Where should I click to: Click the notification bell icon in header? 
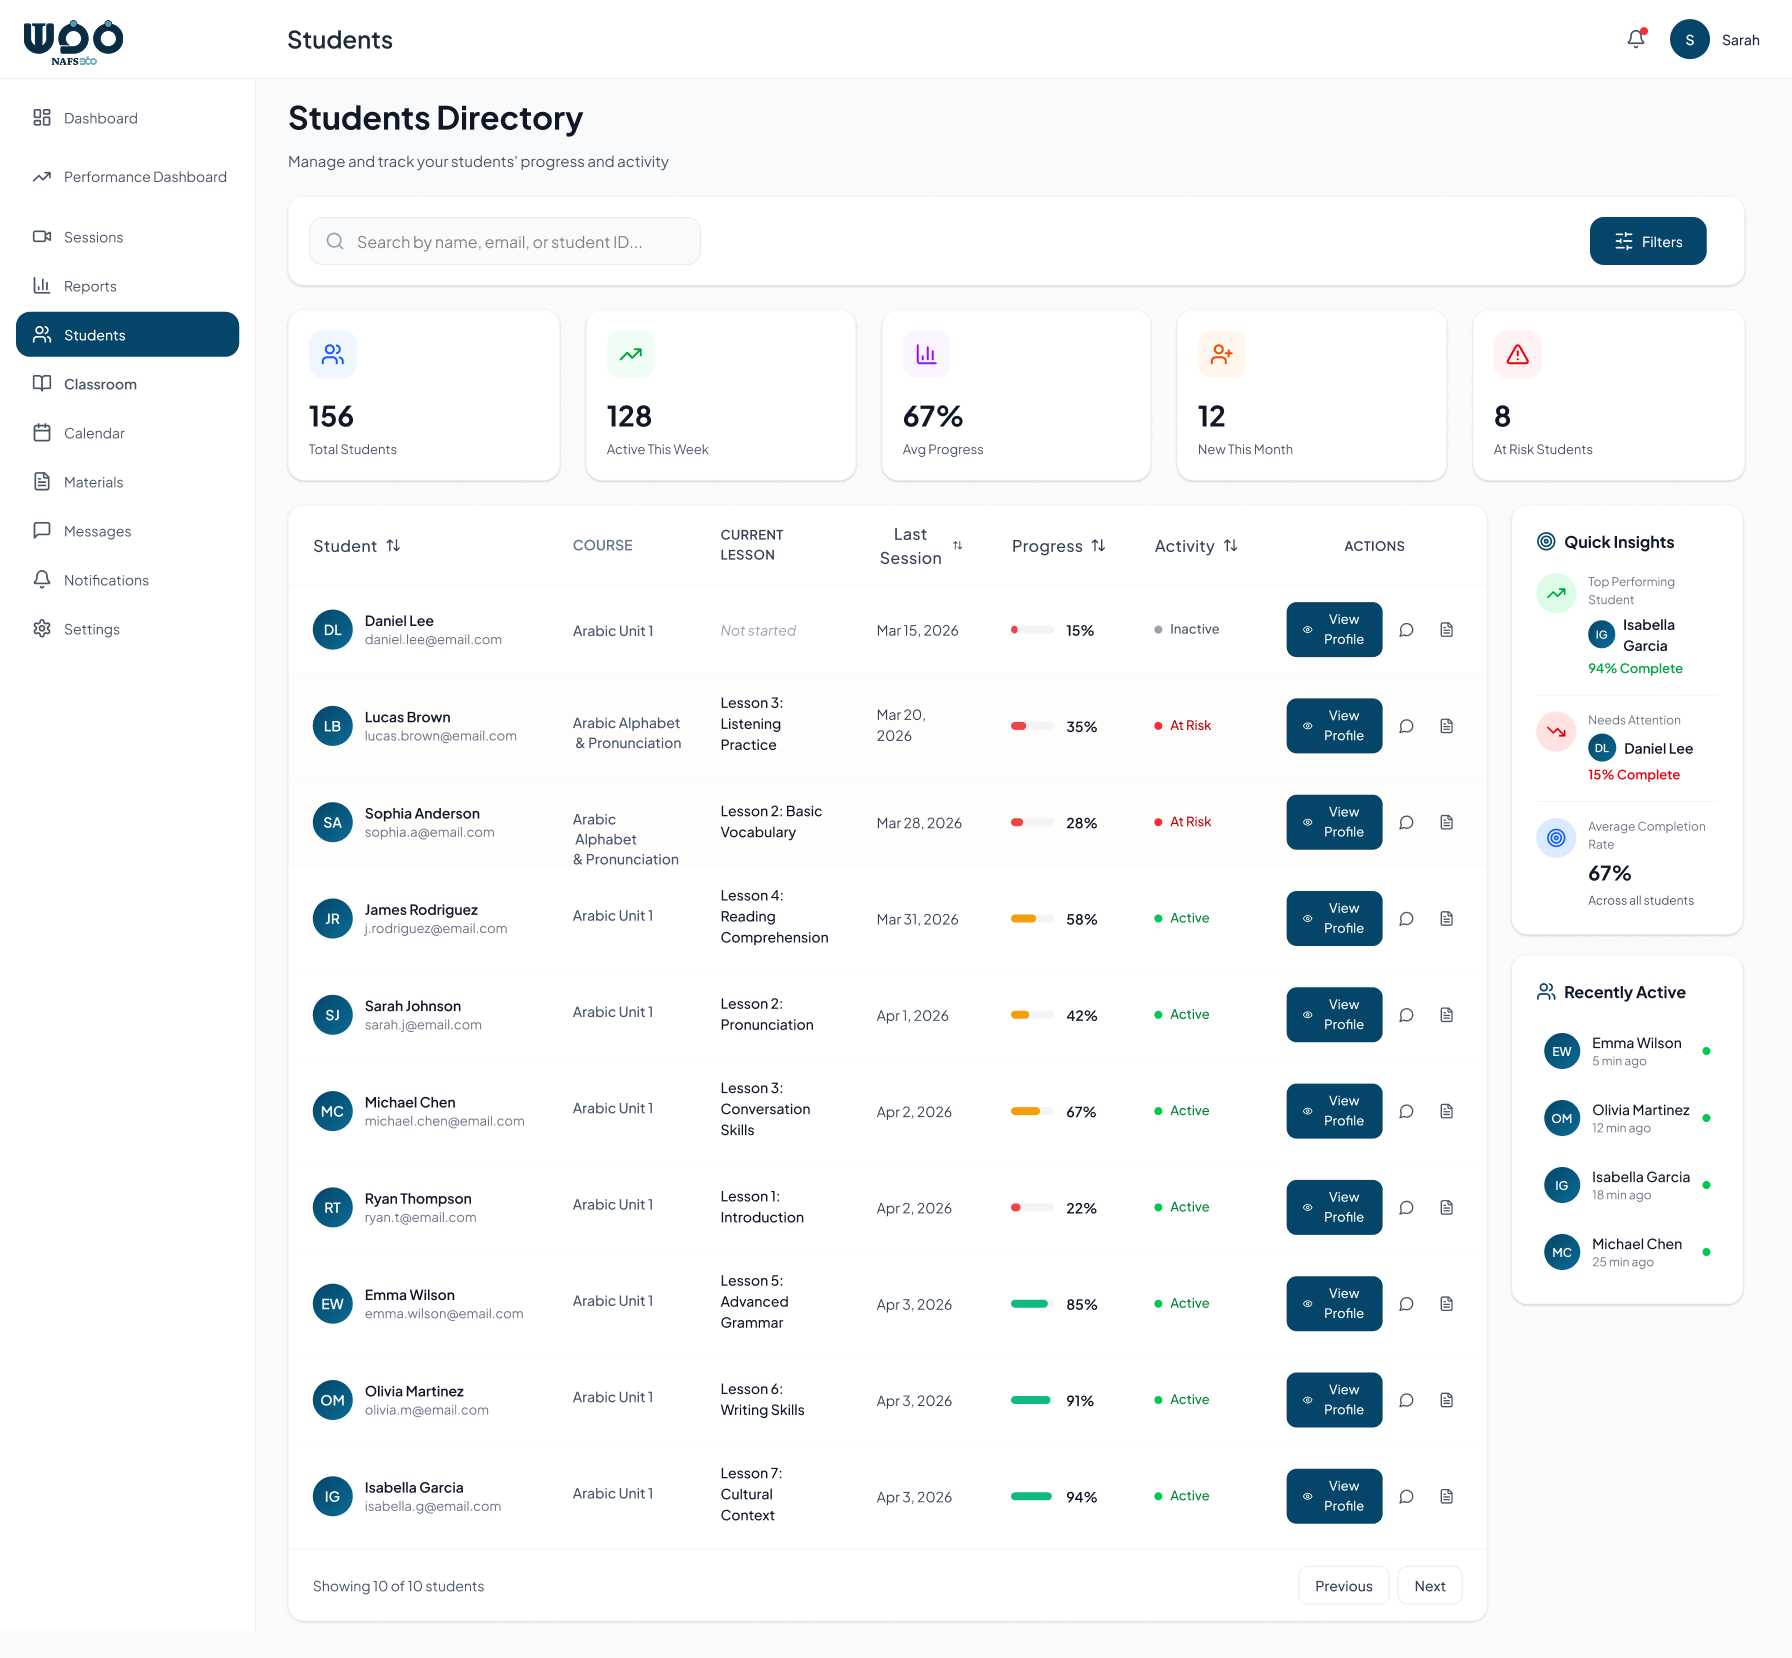click(1636, 39)
